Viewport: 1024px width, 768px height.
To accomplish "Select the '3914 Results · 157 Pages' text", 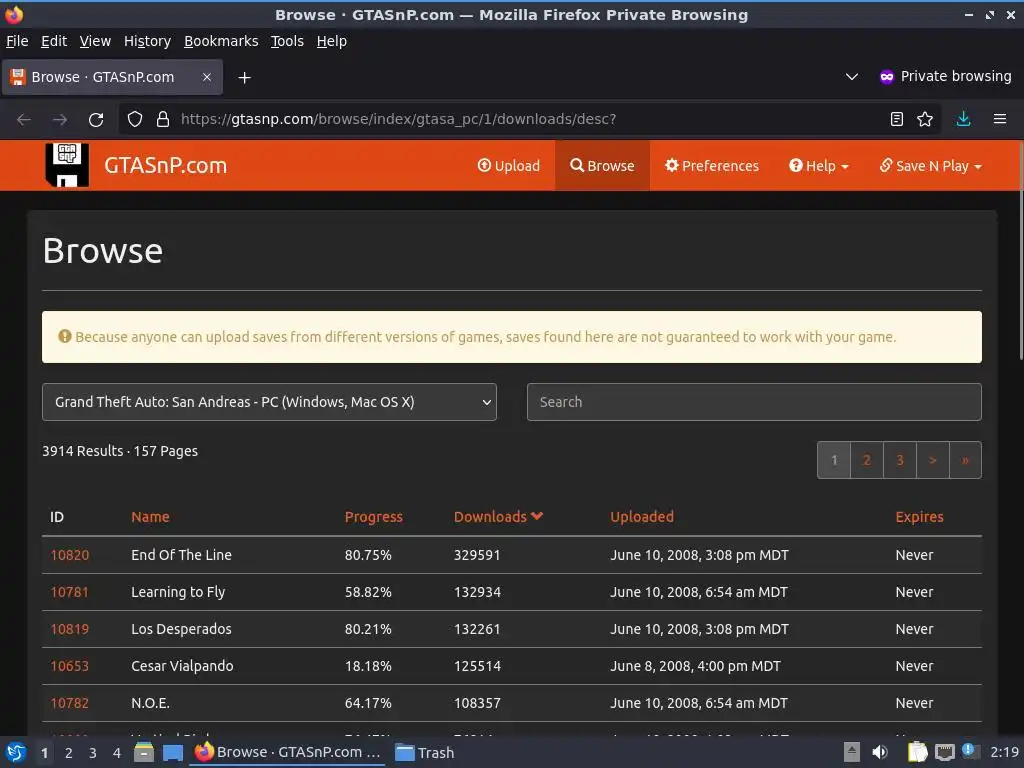I will 120,451.
